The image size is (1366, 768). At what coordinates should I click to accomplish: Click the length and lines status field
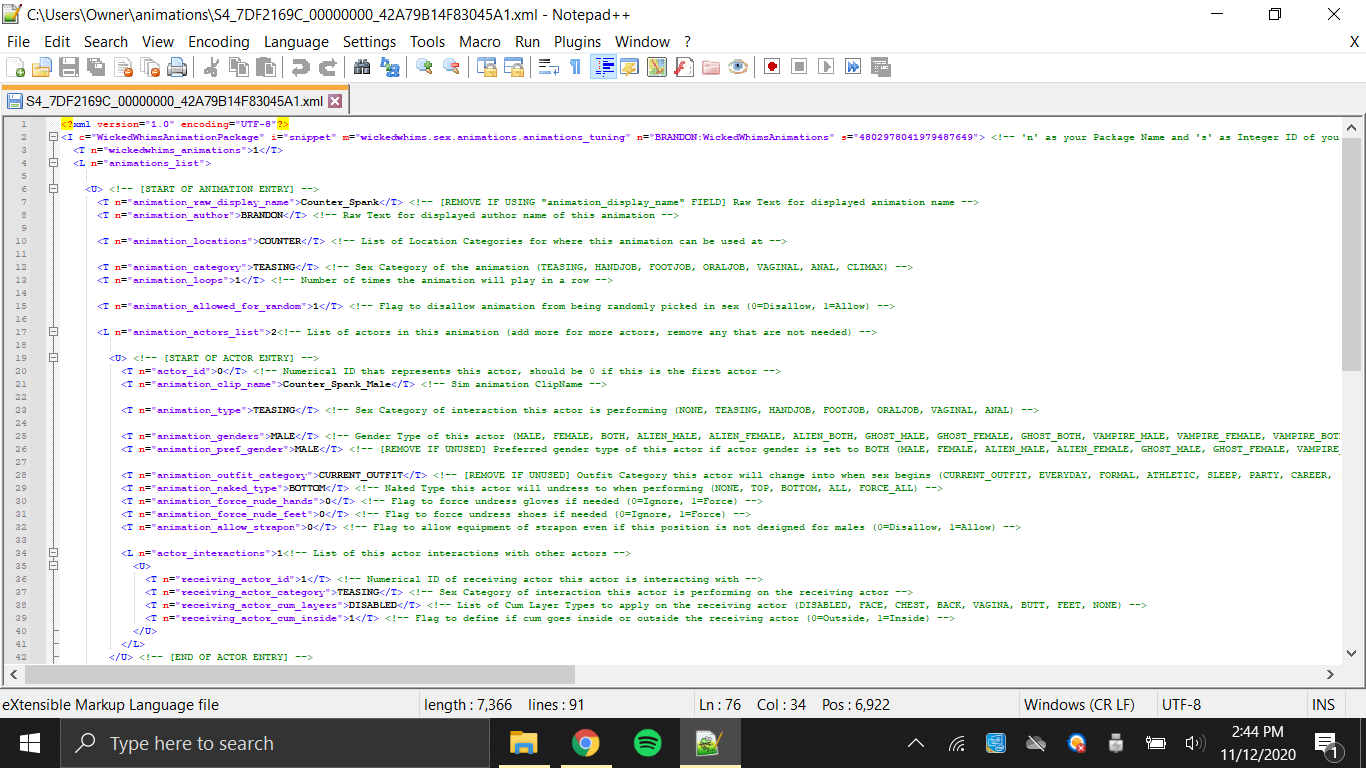pyautogui.click(x=555, y=704)
